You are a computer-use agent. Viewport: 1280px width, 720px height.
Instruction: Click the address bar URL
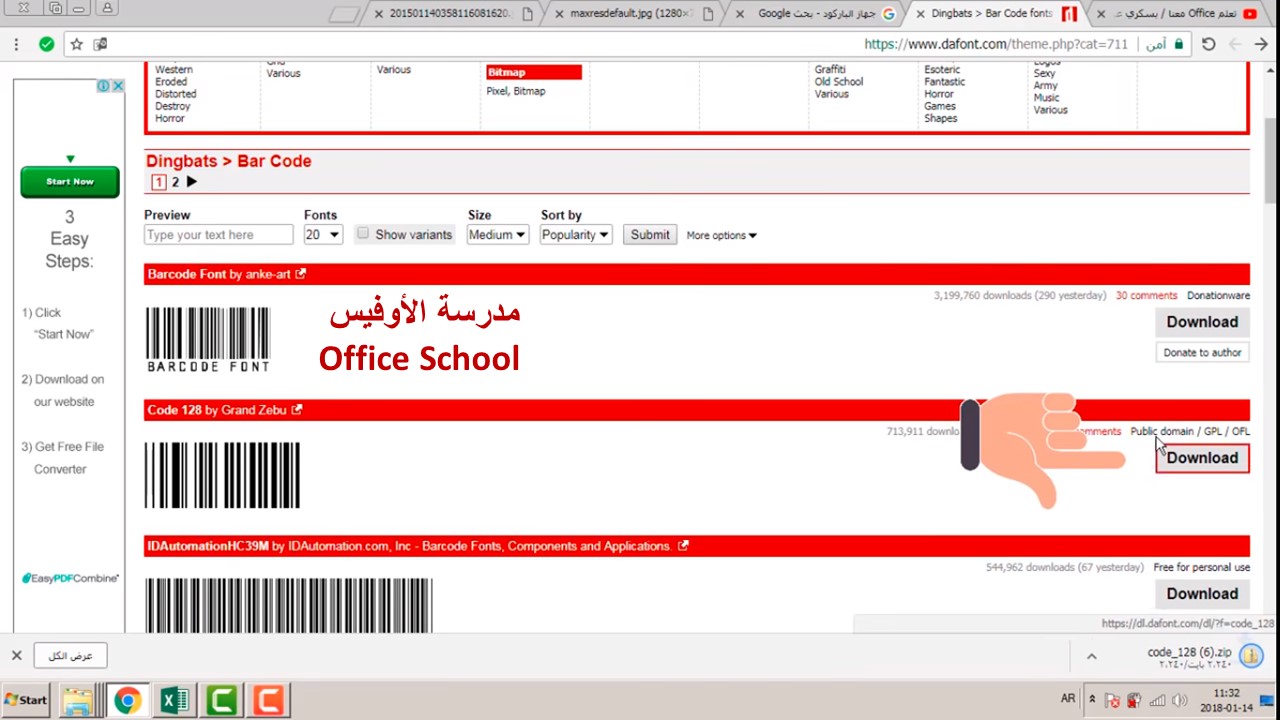pos(996,44)
